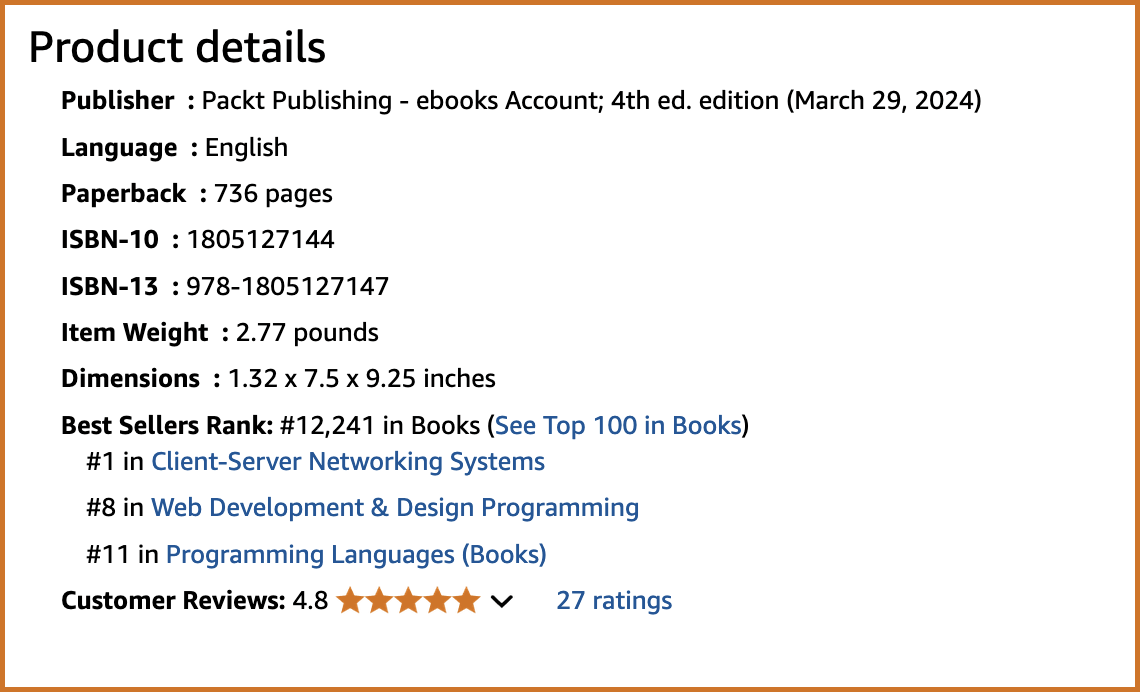
Task: Click the Packt Publishing publisher text
Action: [x=297, y=101]
